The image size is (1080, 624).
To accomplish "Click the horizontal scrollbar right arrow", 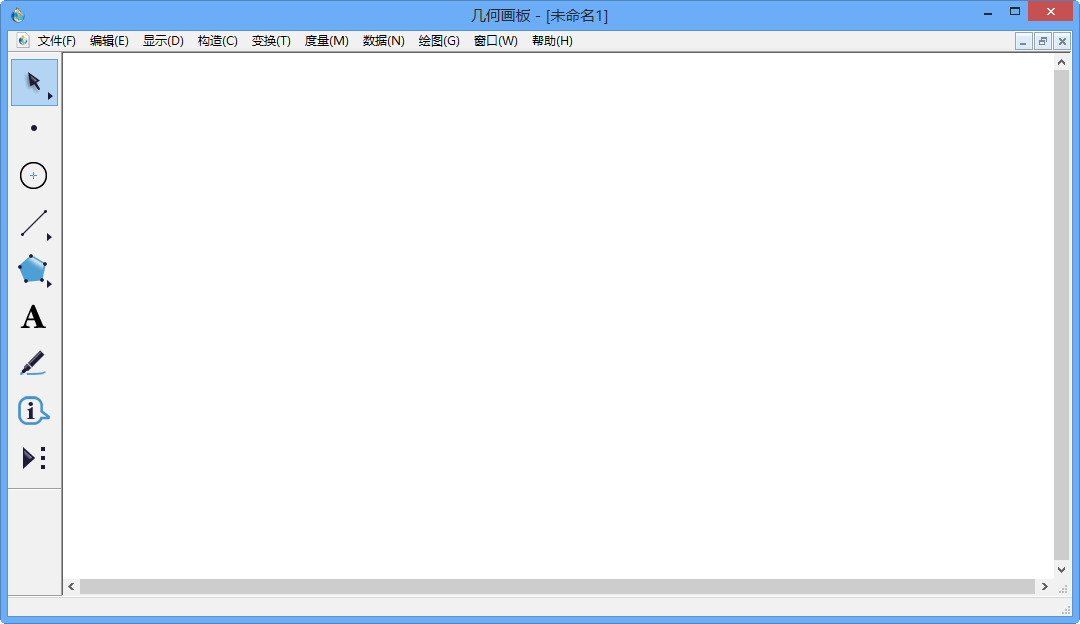I will (x=1045, y=587).
